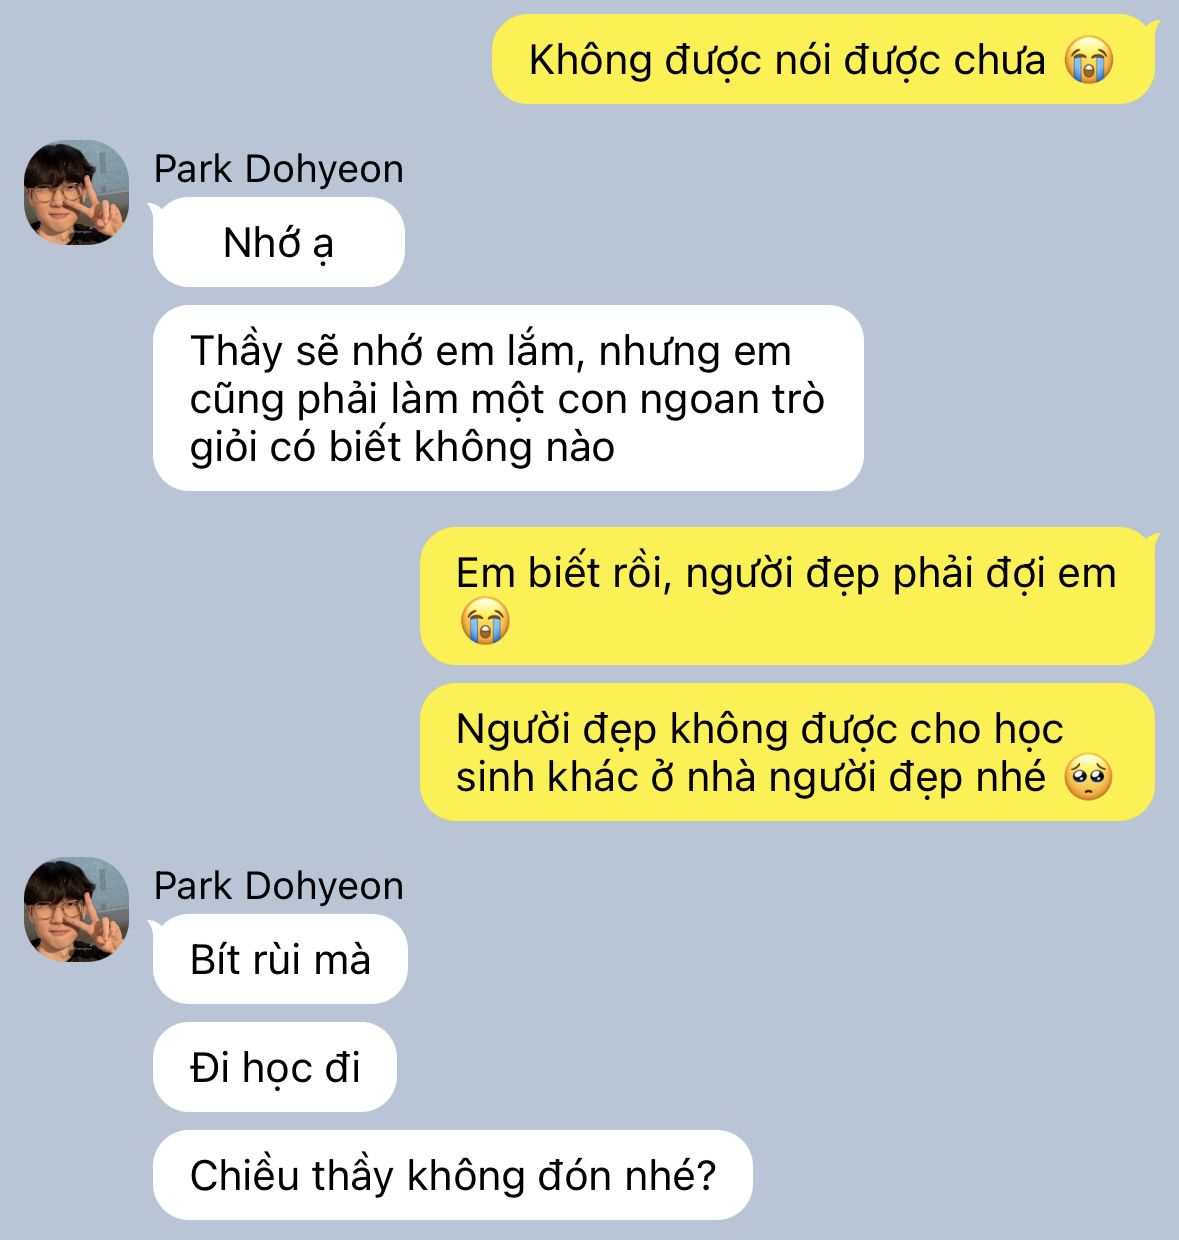Select the yellow 'Em biết rồi' message bubble
This screenshot has height=1240, width=1179.
pyautogui.click(x=788, y=596)
